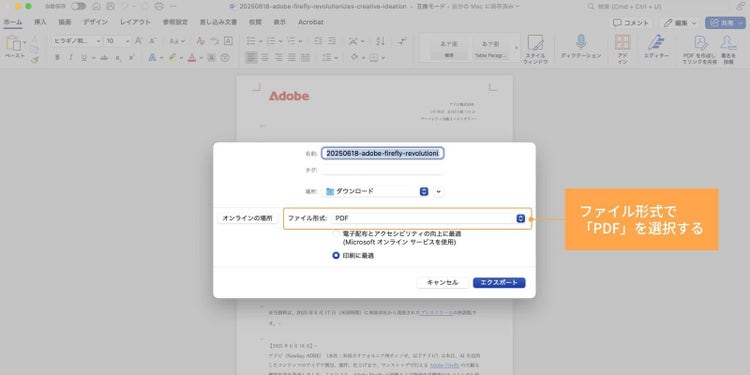Click the sort A-Z icon
This screenshot has width=750, height=375.
coord(380,41)
